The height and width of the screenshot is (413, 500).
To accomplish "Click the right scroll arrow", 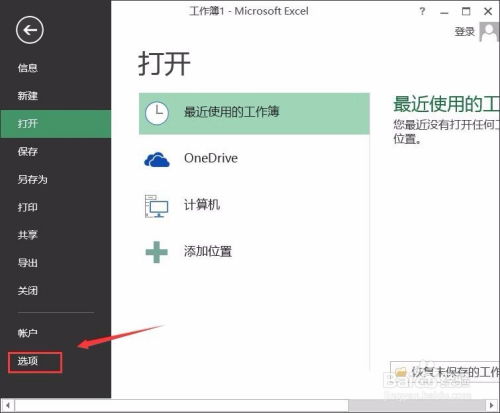I will [x=492, y=406].
